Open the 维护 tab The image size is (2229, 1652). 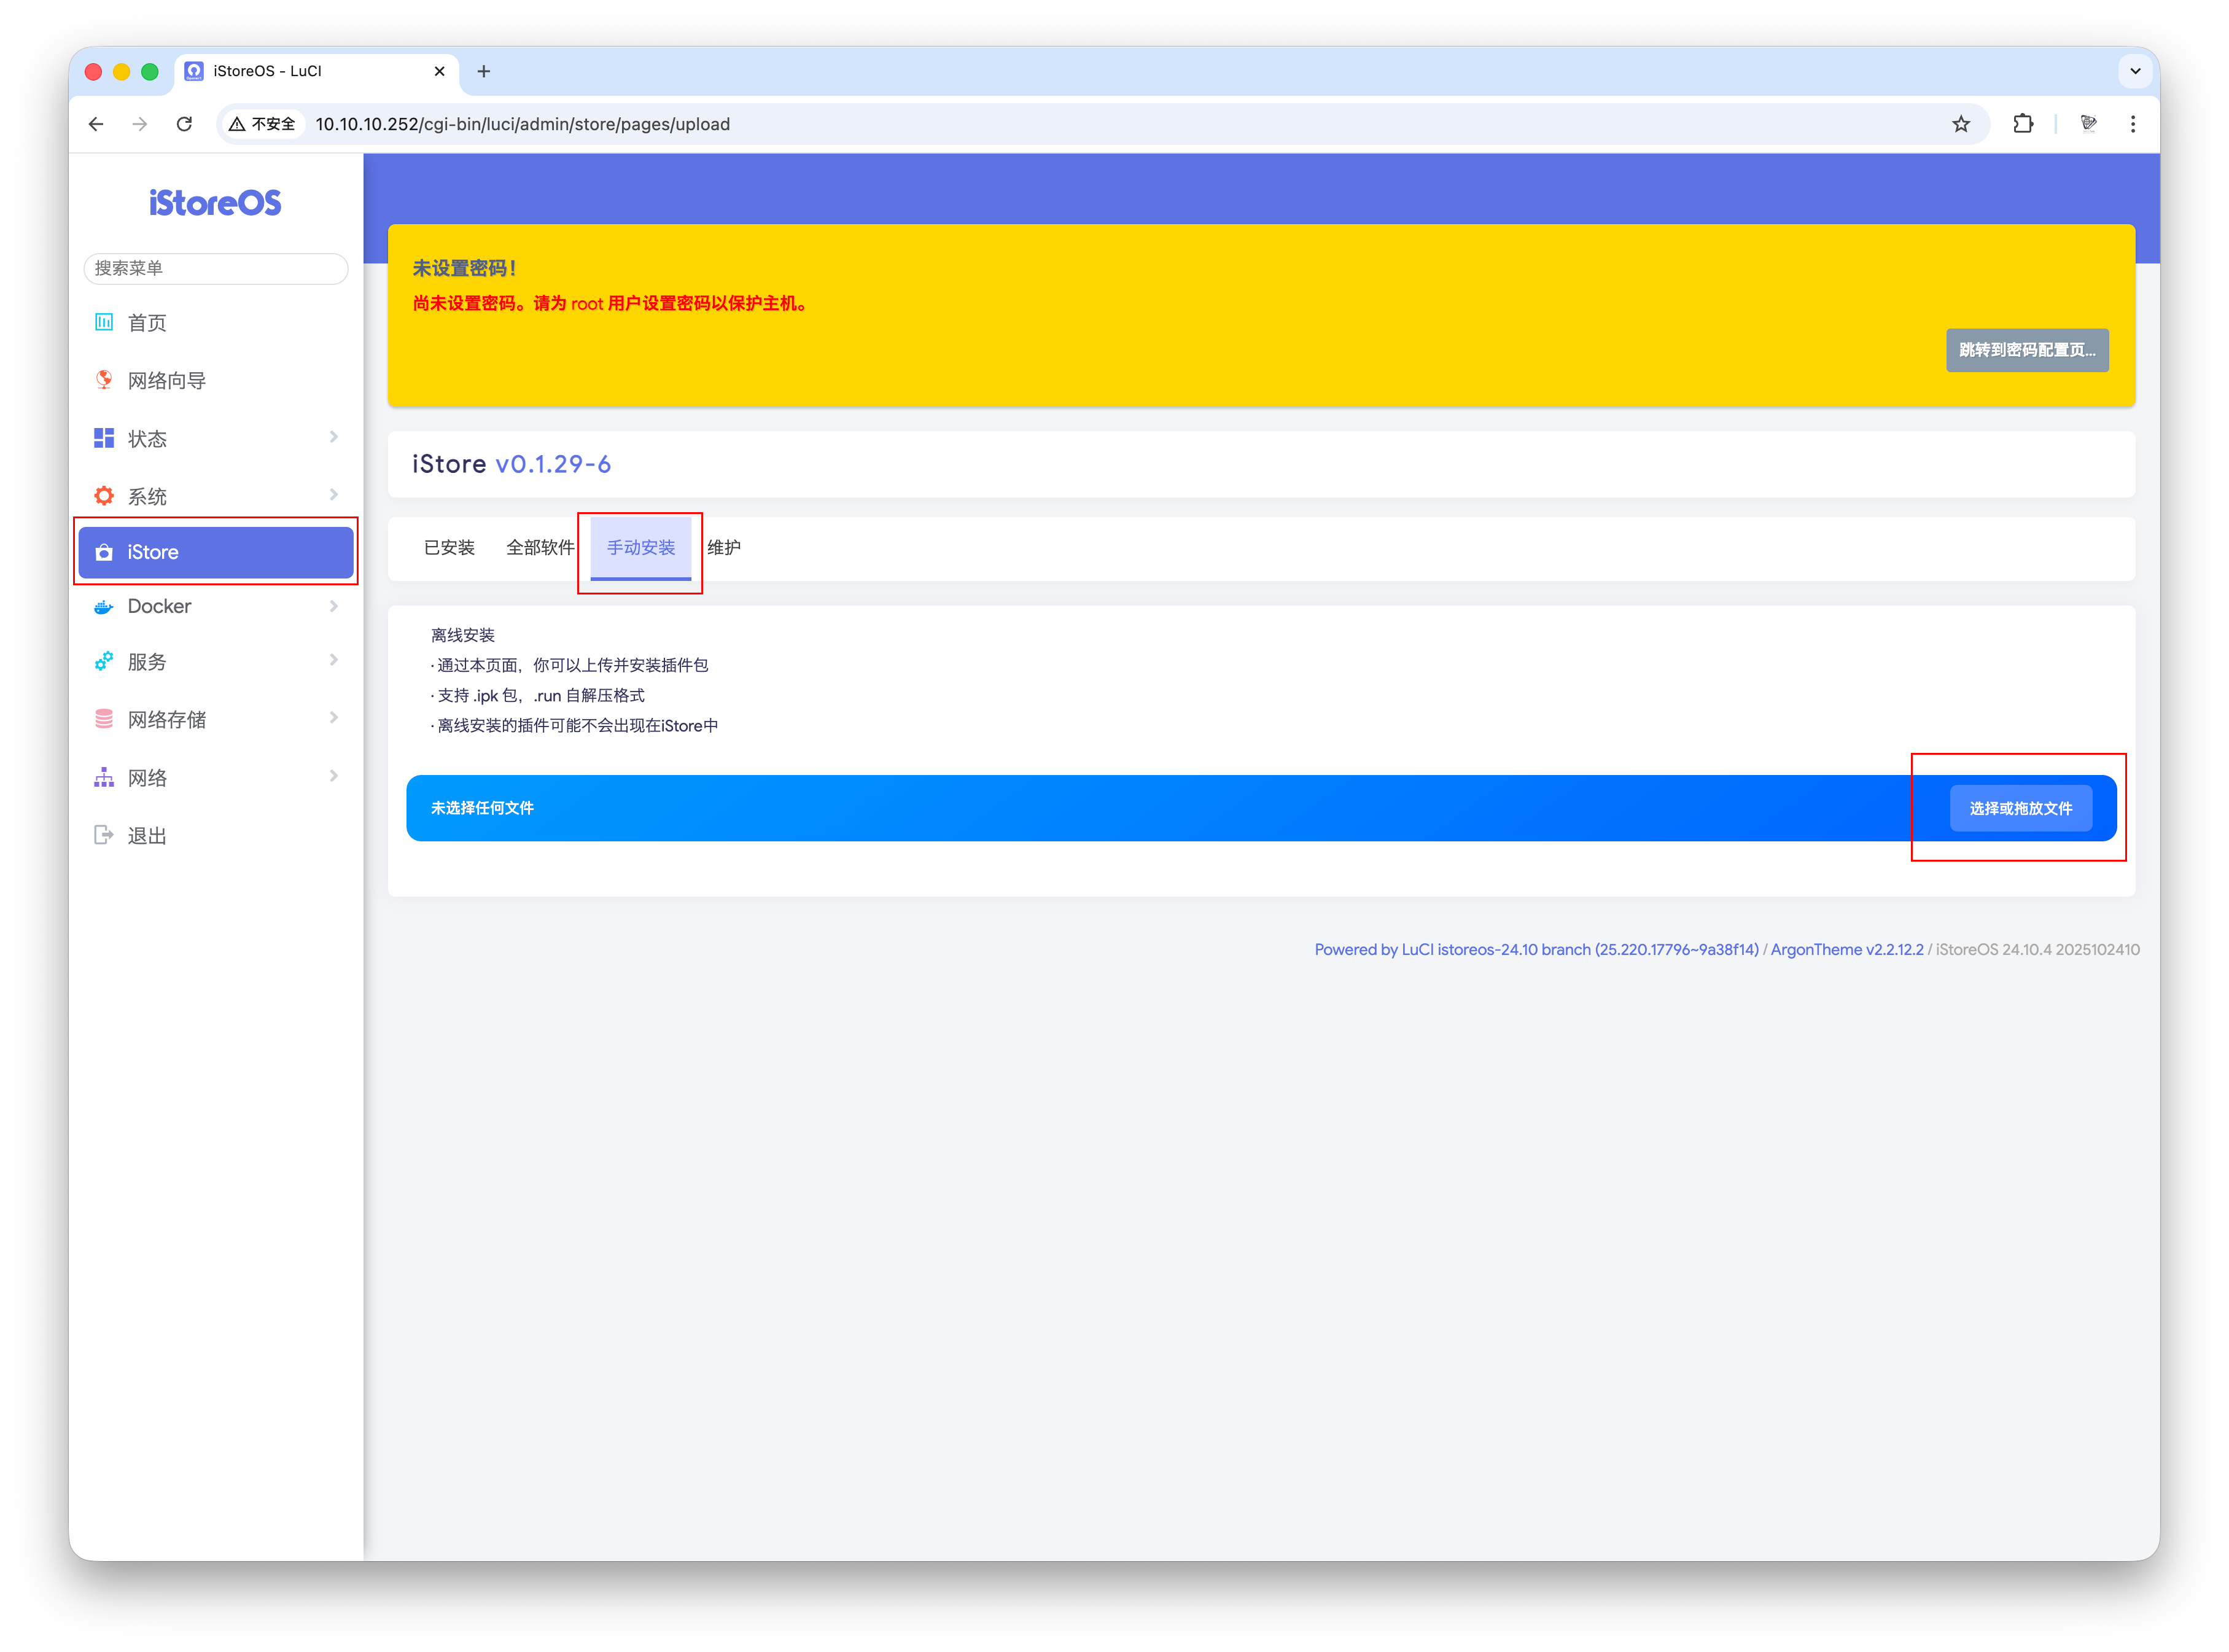pos(724,548)
